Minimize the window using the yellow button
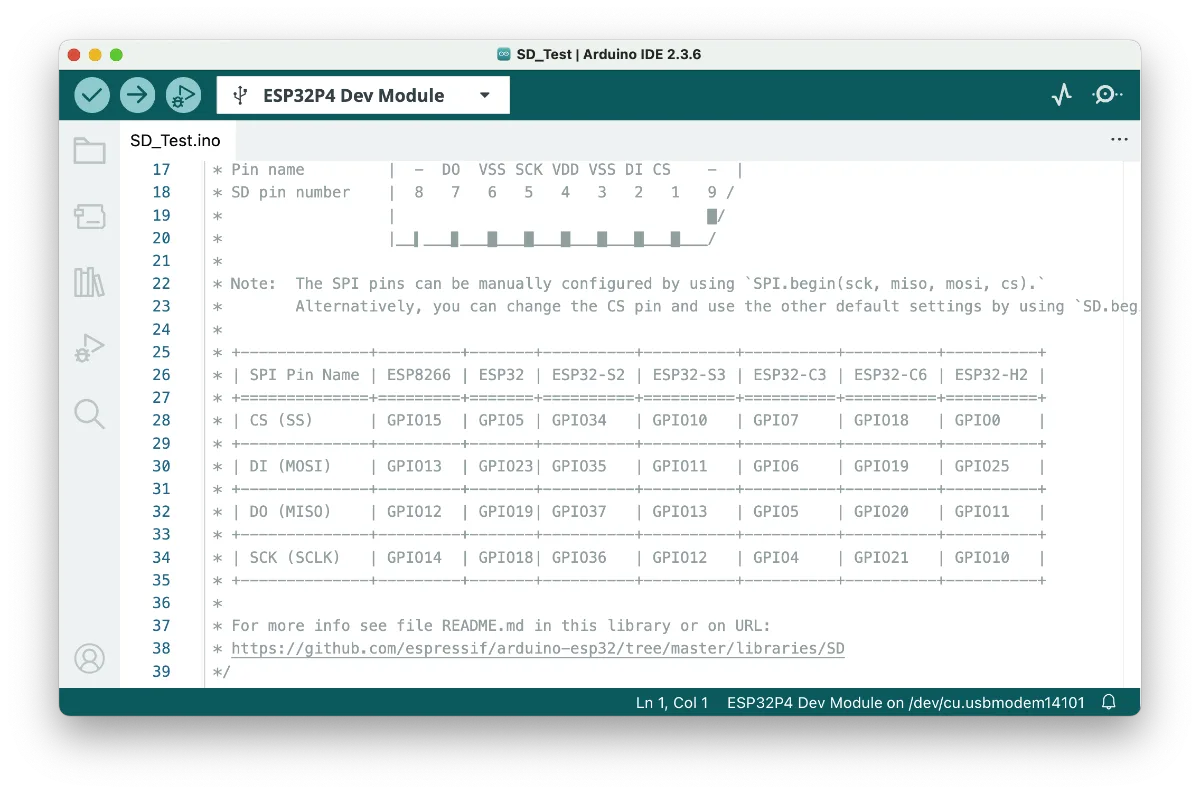This screenshot has height=794, width=1200. (x=95, y=54)
